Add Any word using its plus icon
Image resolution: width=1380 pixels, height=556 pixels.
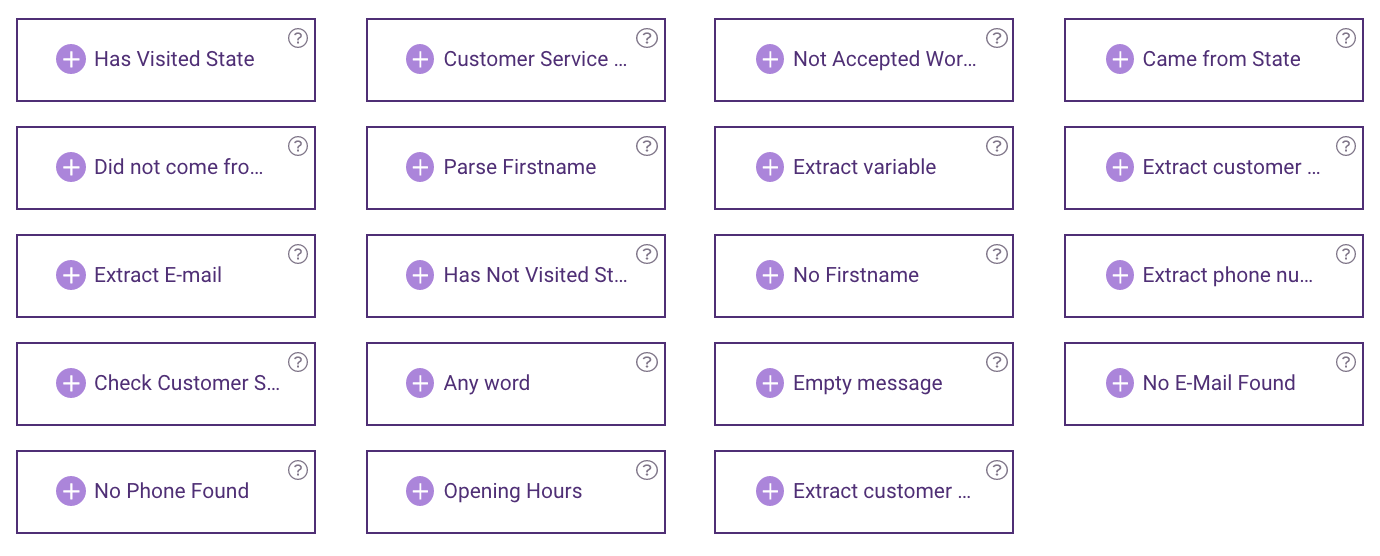point(420,384)
